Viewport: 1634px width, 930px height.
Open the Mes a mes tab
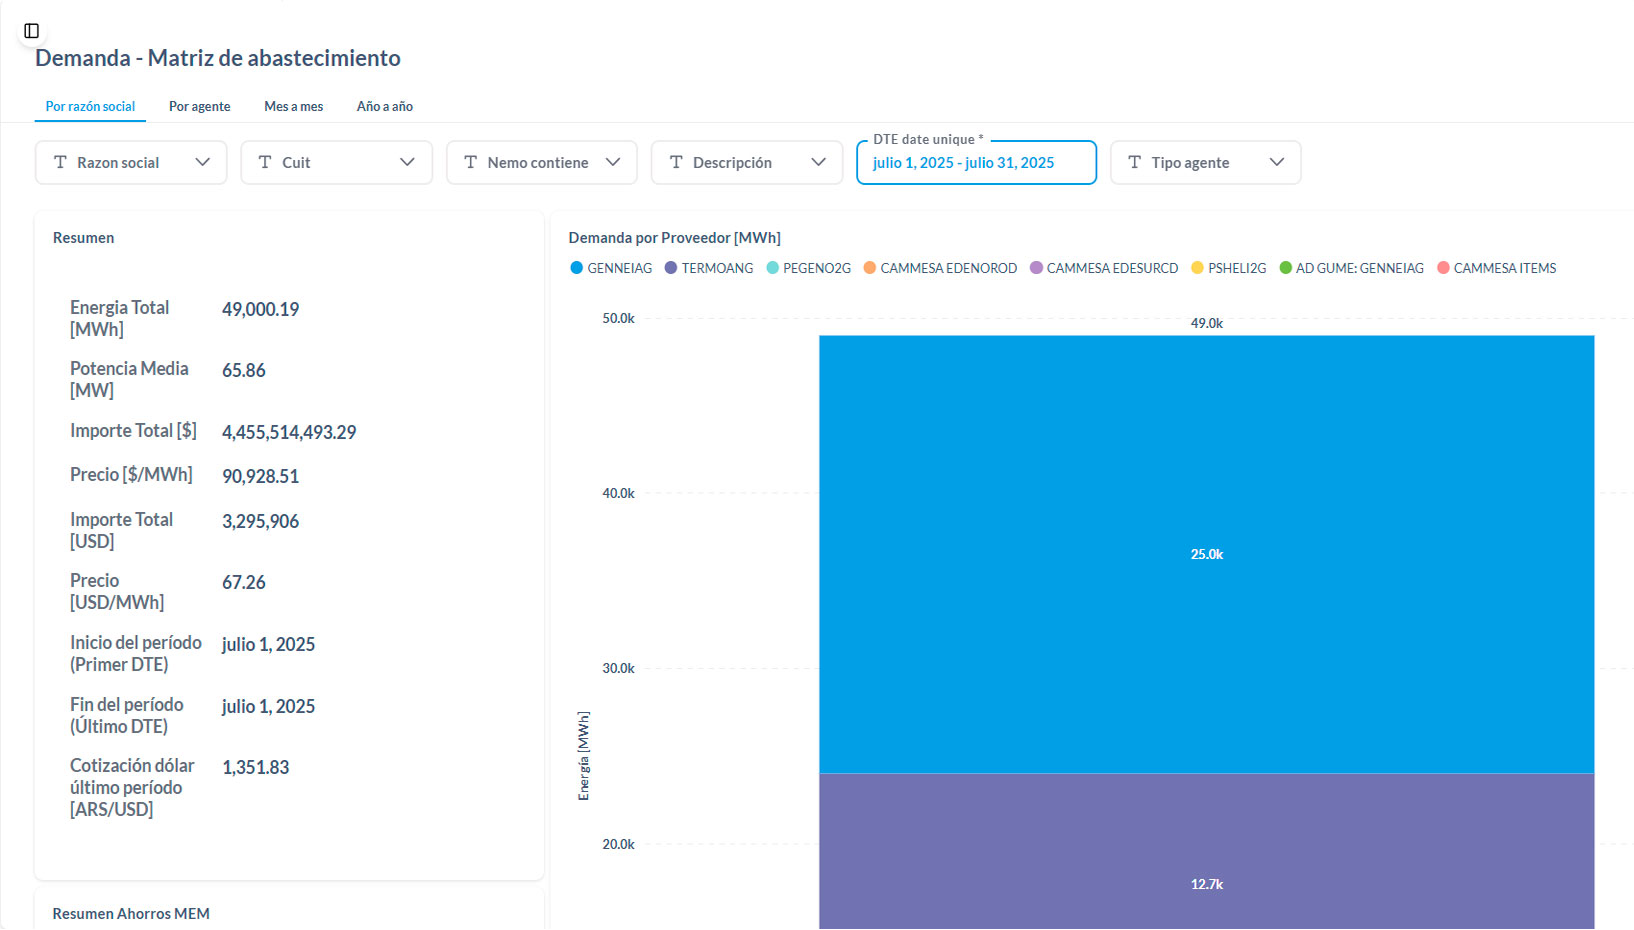click(293, 106)
